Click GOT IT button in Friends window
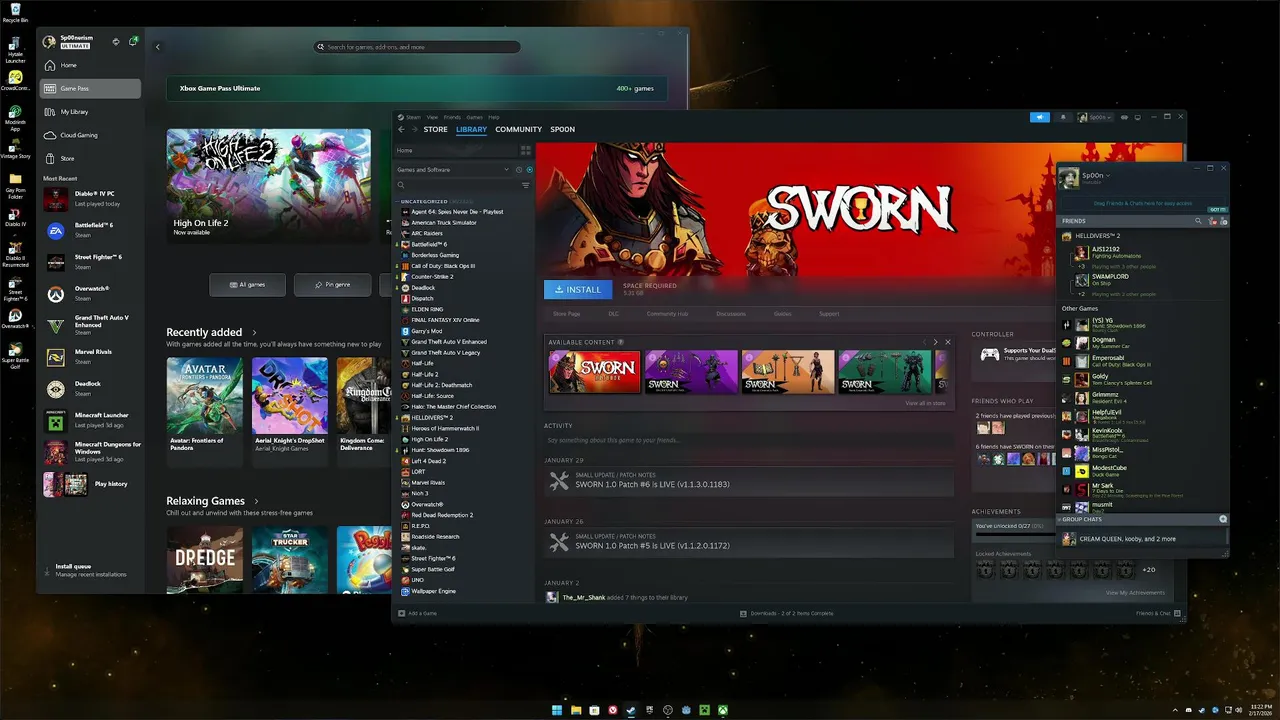The height and width of the screenshot is (720, 1280). pyautogui.click(x=1217, y=209)
